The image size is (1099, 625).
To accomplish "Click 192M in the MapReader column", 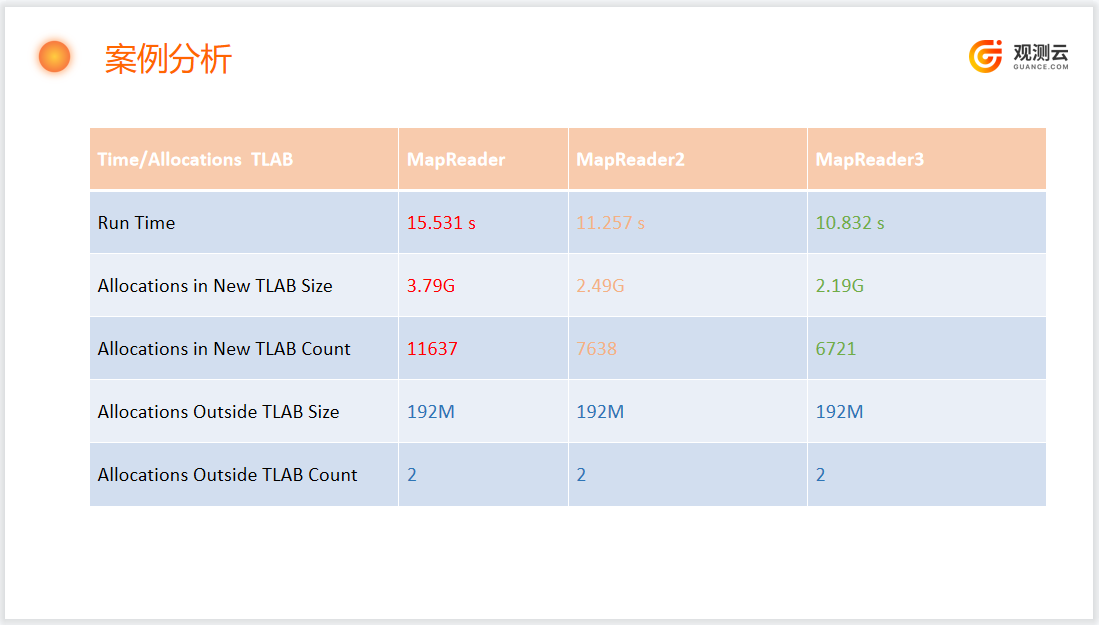I will point(430,412).
